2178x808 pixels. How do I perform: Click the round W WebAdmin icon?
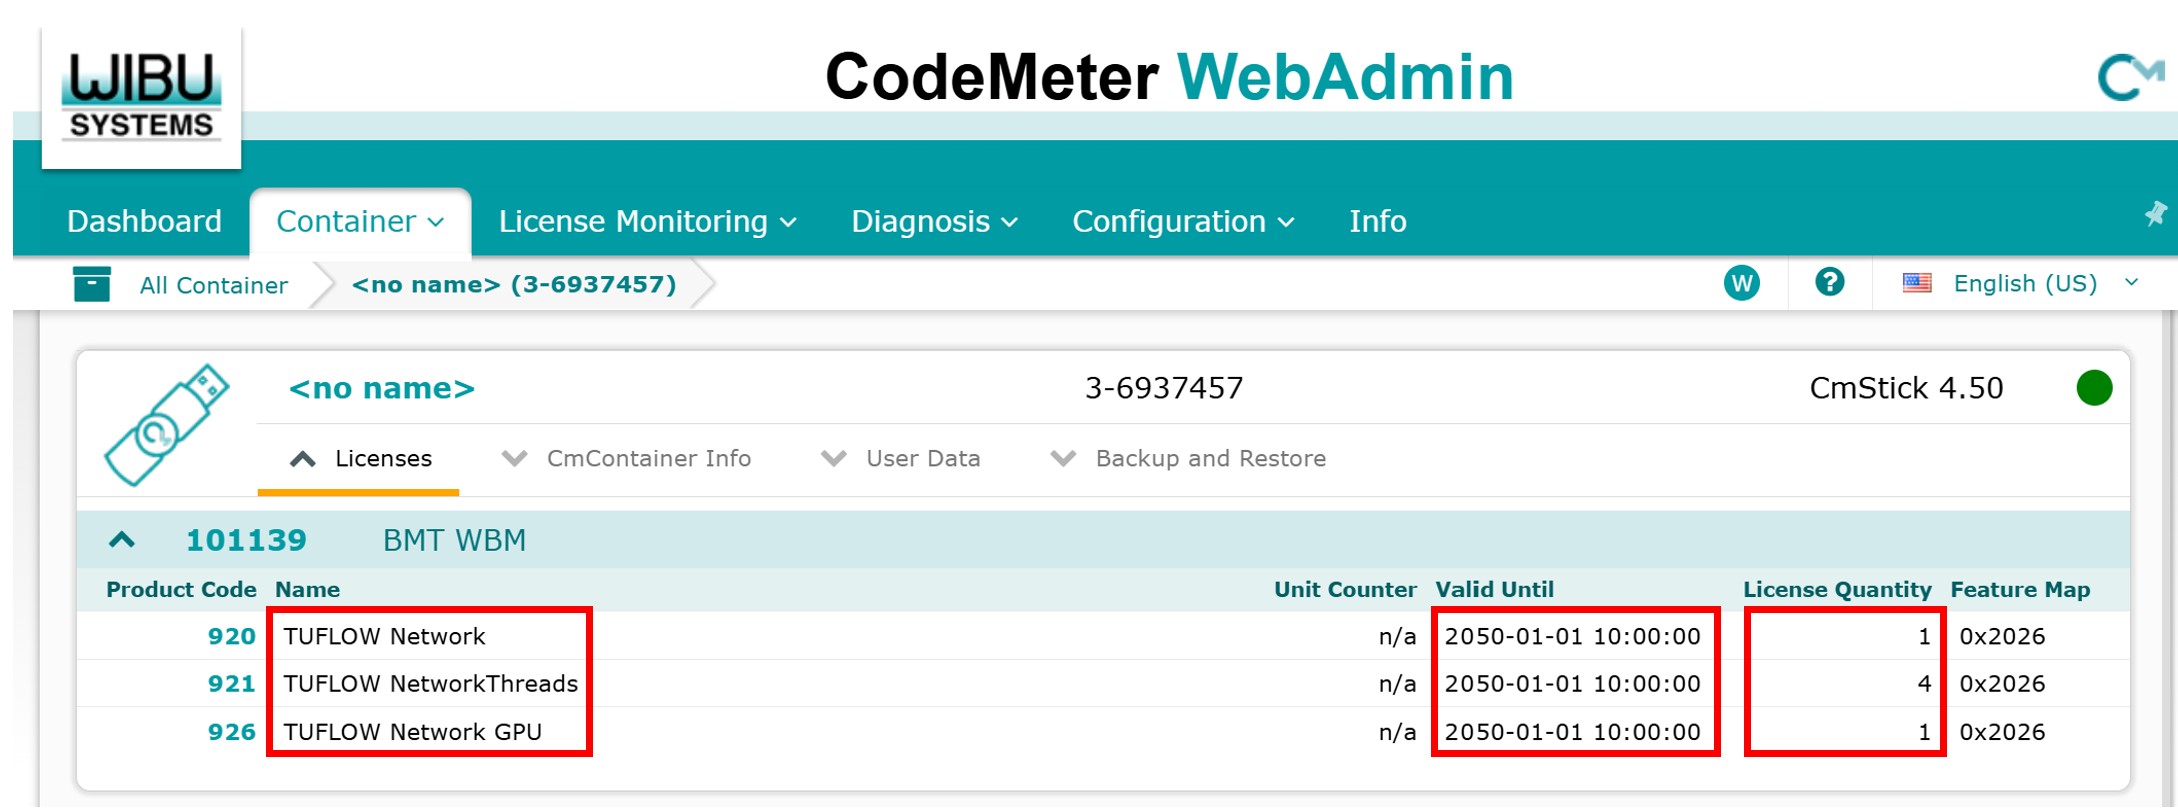pos(1742,283)
